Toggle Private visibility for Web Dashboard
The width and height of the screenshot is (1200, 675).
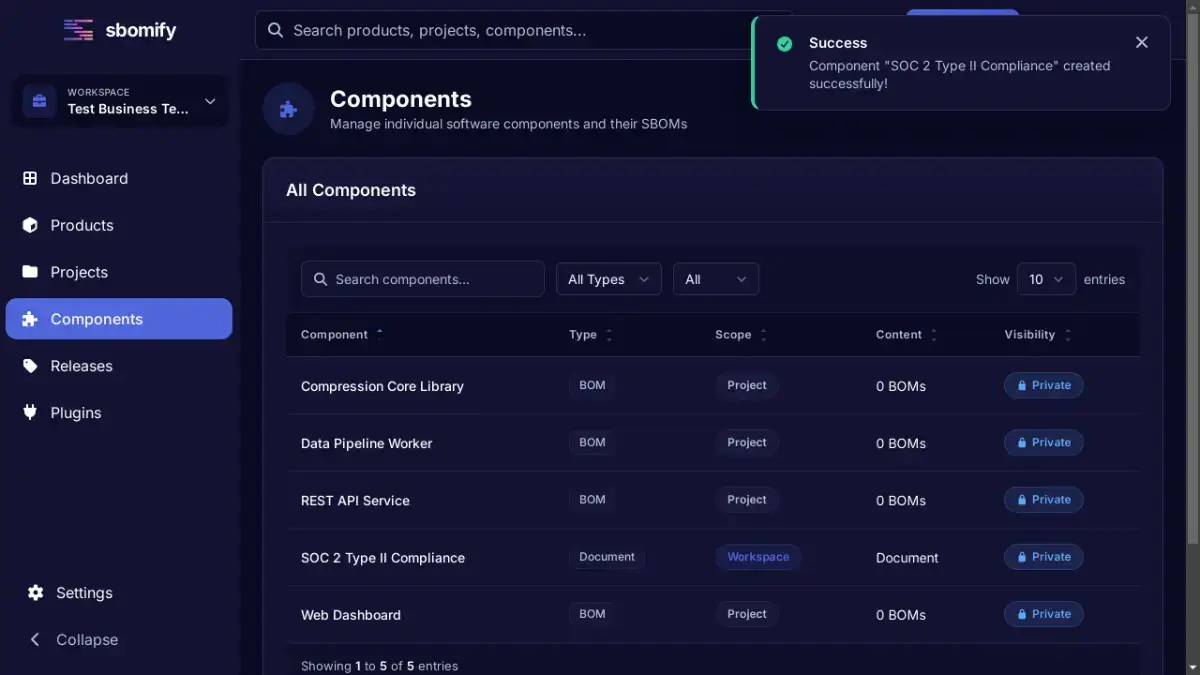point(1043,614)
